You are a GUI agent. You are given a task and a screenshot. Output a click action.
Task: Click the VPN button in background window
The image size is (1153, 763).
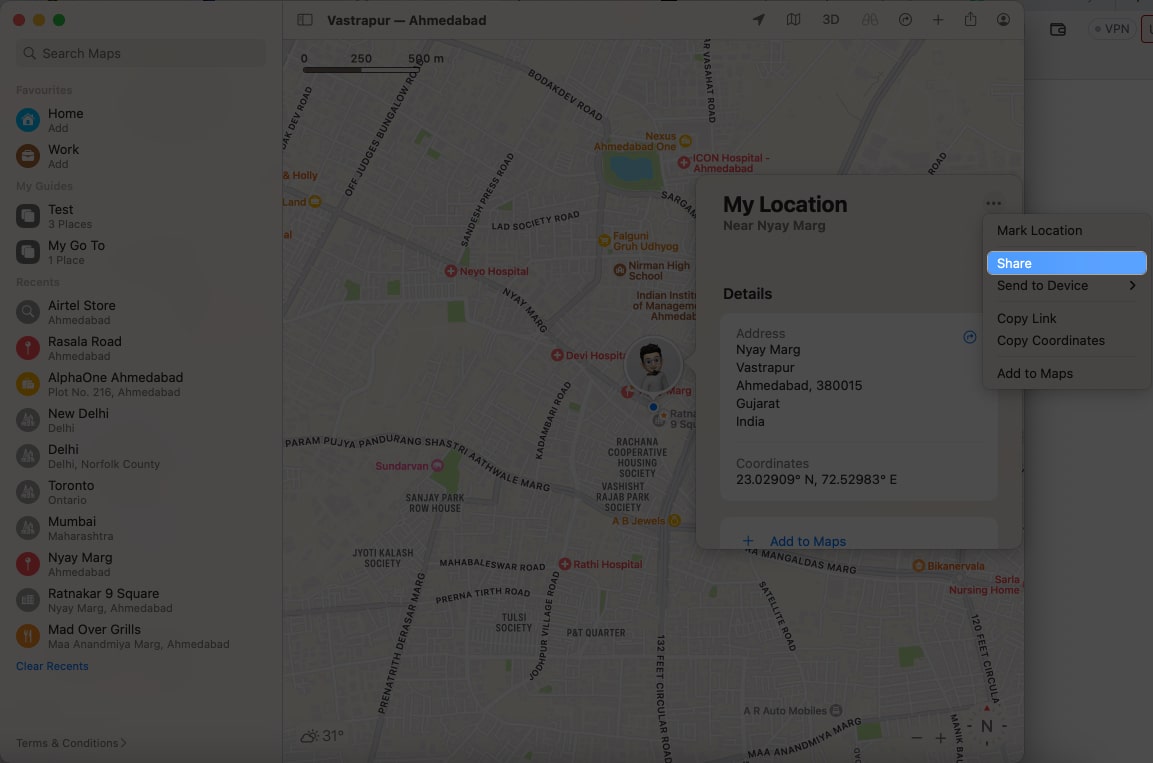pos(1112,29)
